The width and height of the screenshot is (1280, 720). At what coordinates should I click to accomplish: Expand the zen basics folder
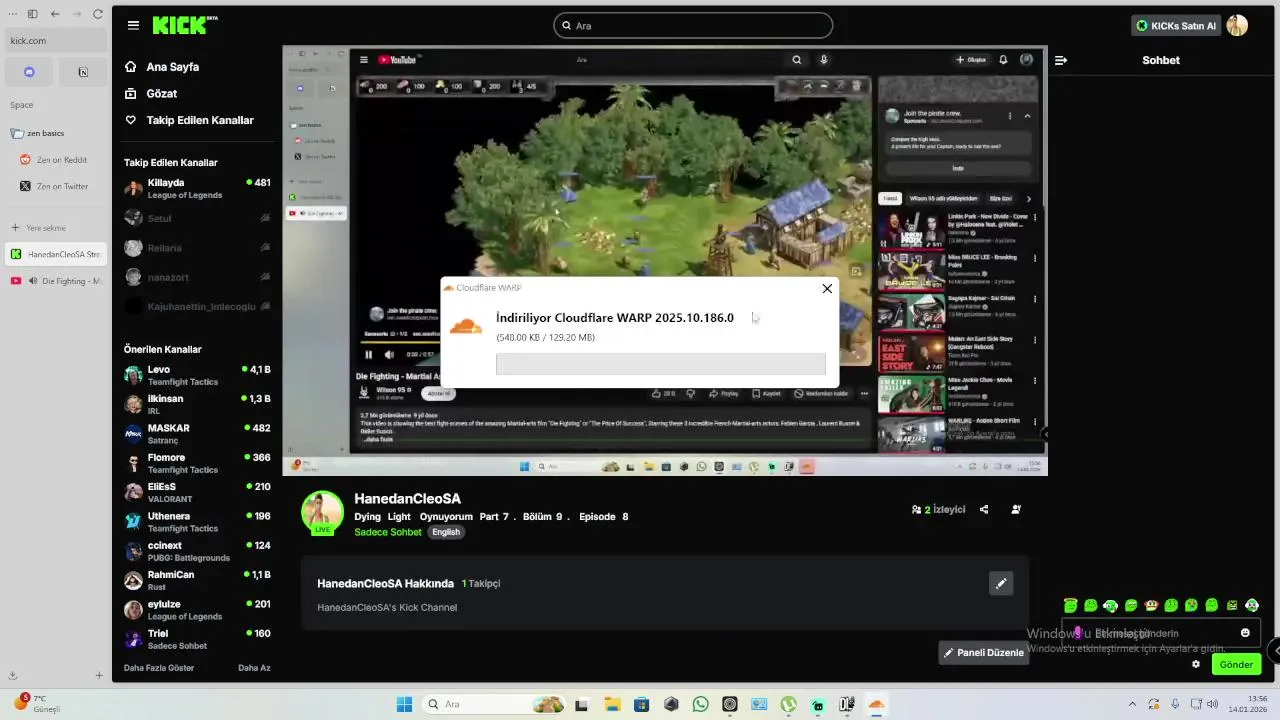tap(56, 133)
